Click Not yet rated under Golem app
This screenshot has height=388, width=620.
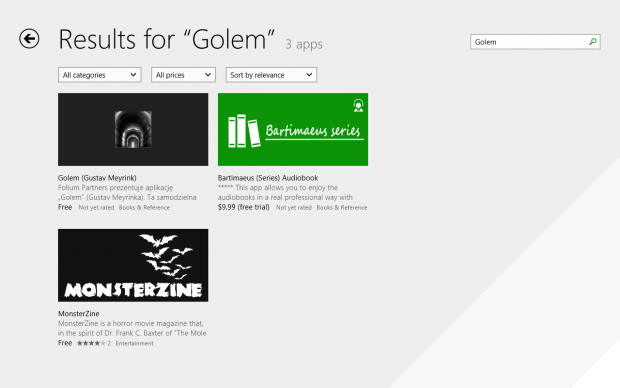pyautogui.click(x=96, y=208)
